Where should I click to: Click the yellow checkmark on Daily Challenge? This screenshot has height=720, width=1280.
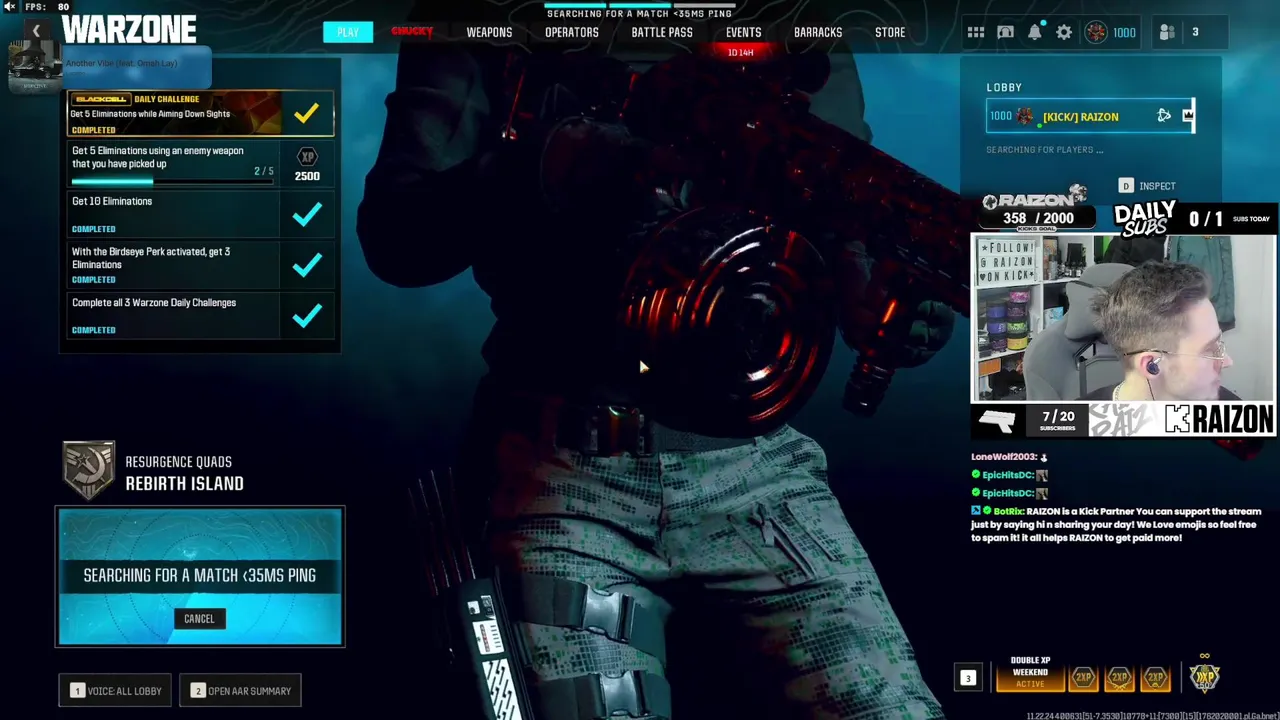coord(306,113)
